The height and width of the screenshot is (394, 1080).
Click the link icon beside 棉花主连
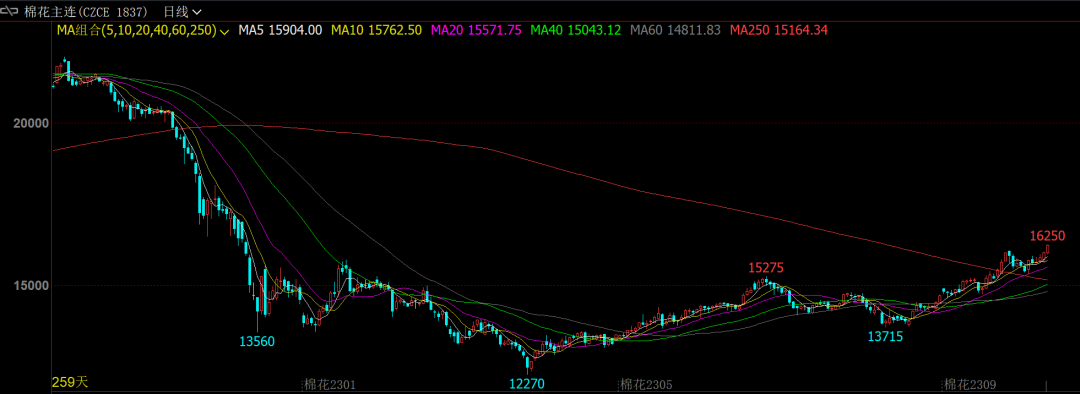coord(10,12)
